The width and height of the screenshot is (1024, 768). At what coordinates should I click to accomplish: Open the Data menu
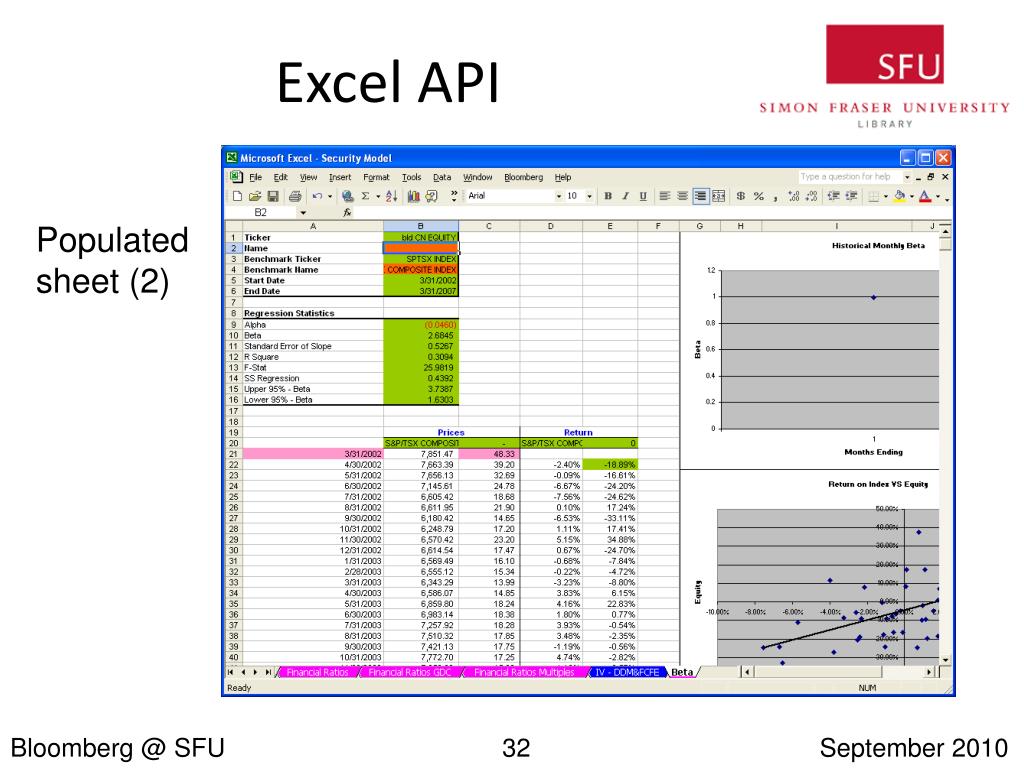(442, 177)
